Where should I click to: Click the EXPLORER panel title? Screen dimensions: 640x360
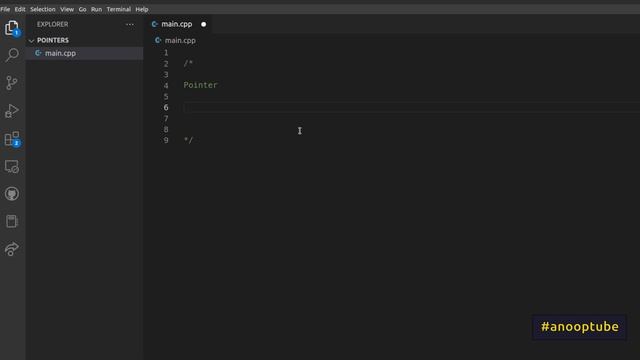pos(53,24)
